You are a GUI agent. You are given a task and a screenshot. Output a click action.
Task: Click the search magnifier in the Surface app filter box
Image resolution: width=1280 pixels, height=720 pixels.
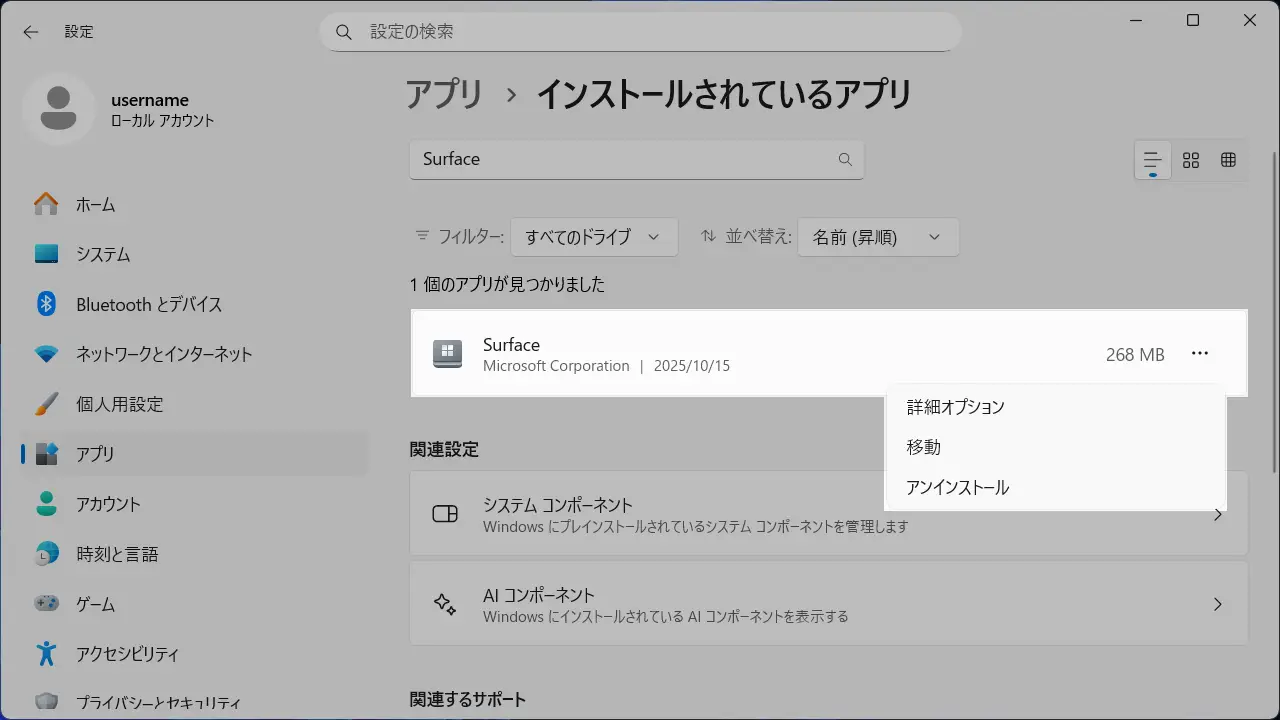click(x=845, y=160)
